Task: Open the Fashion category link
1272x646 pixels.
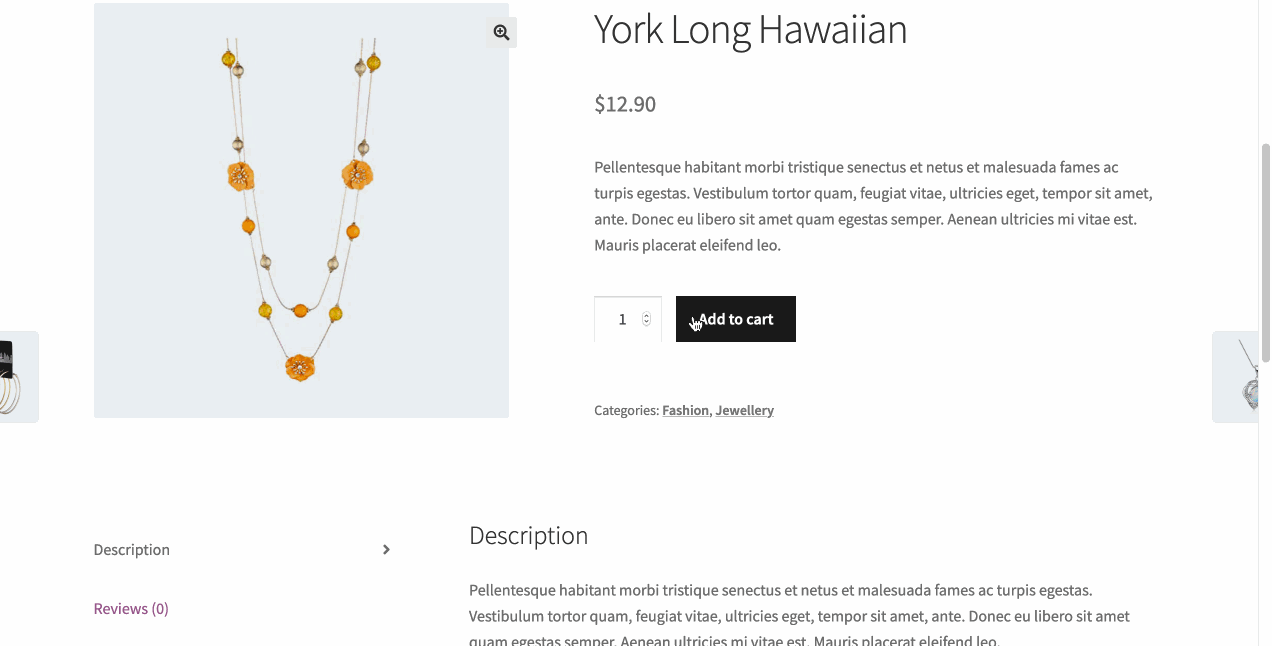Action: tap(685, 410)
